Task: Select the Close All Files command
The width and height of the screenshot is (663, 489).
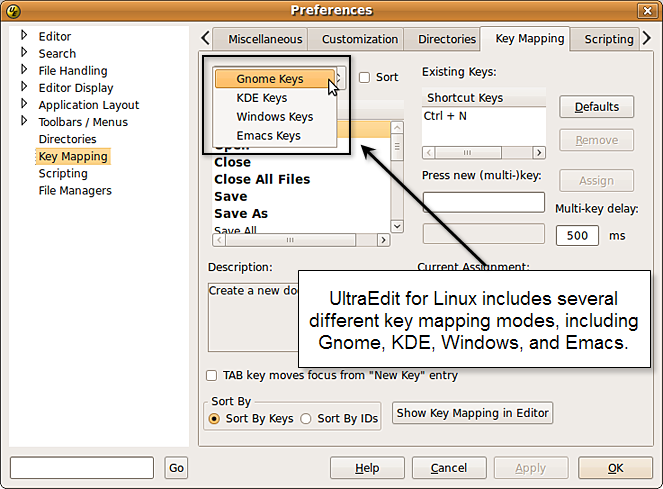Action: pos(301,179)
